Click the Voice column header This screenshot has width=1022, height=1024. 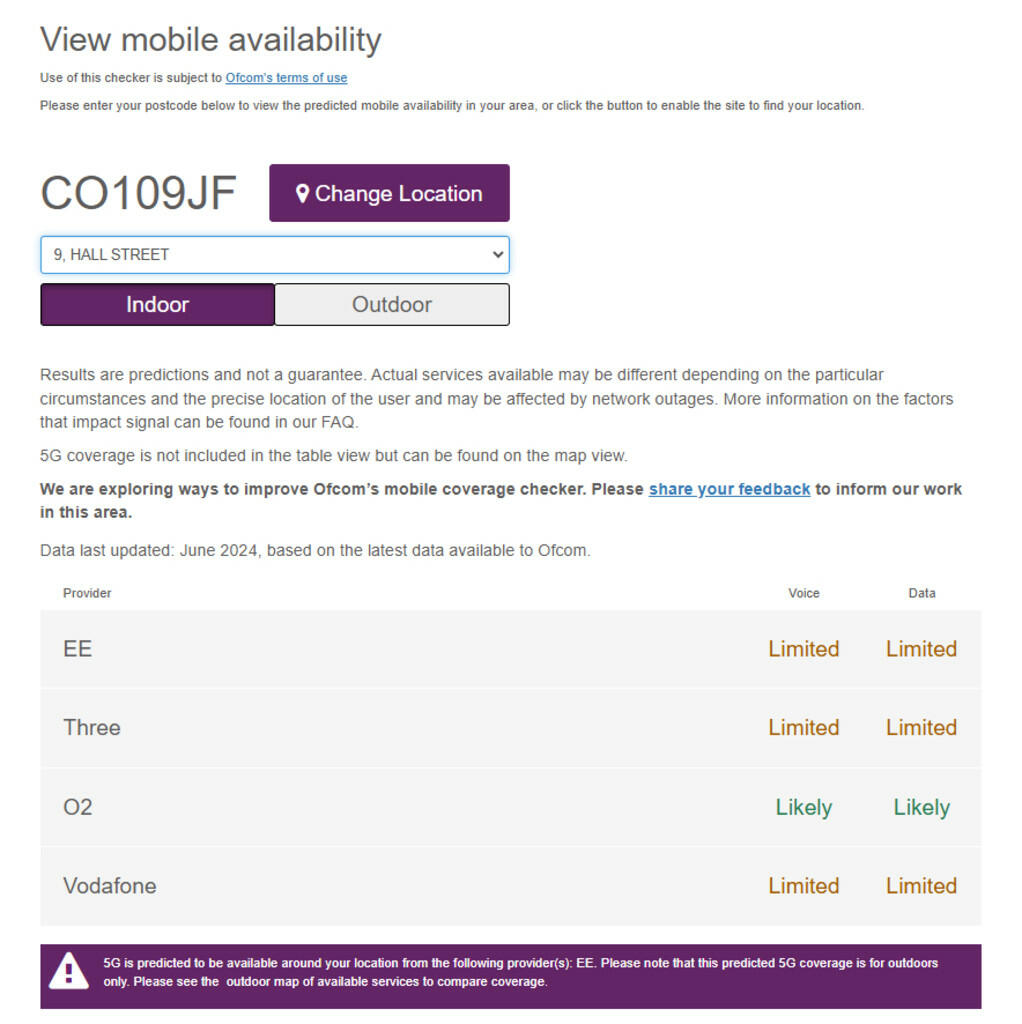click(x=803, y=593)
